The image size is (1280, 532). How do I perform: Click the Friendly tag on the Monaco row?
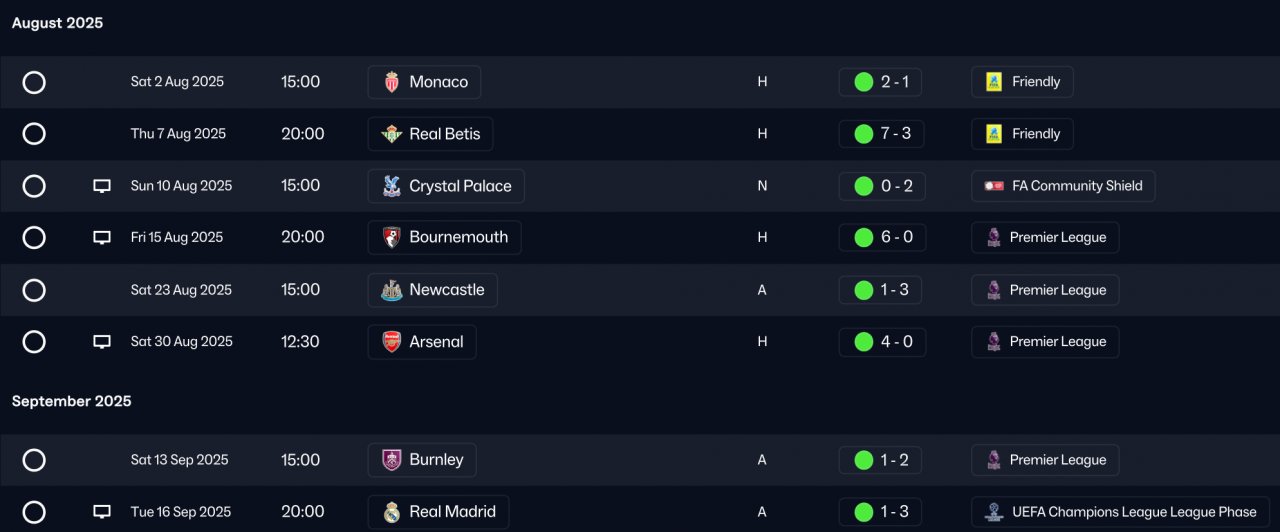(1022, 82)
